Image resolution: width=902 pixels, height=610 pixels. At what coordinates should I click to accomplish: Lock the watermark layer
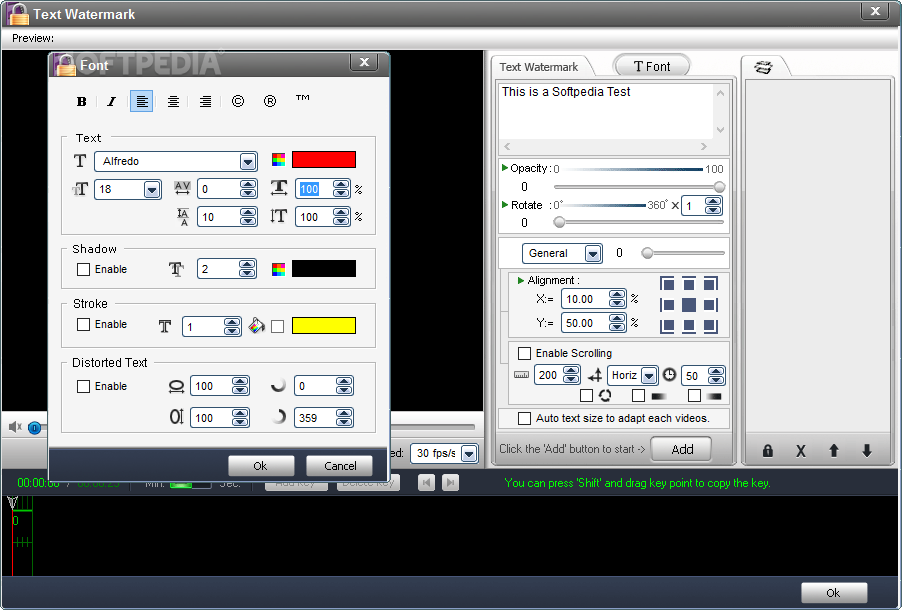(767, 451)
